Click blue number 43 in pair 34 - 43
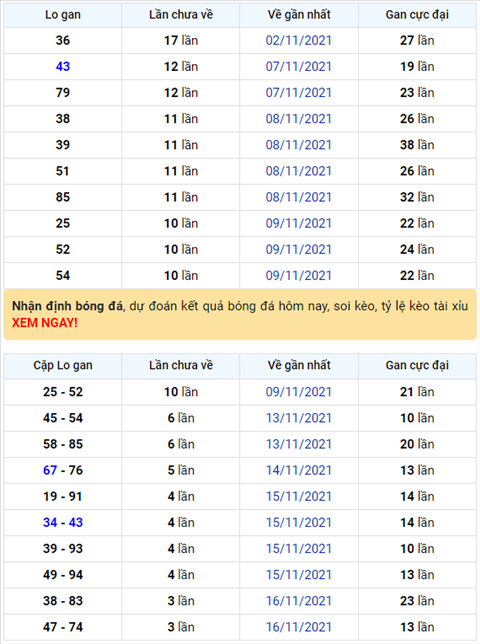Viewport: 480px width, 644px height. tap(76, 522)
